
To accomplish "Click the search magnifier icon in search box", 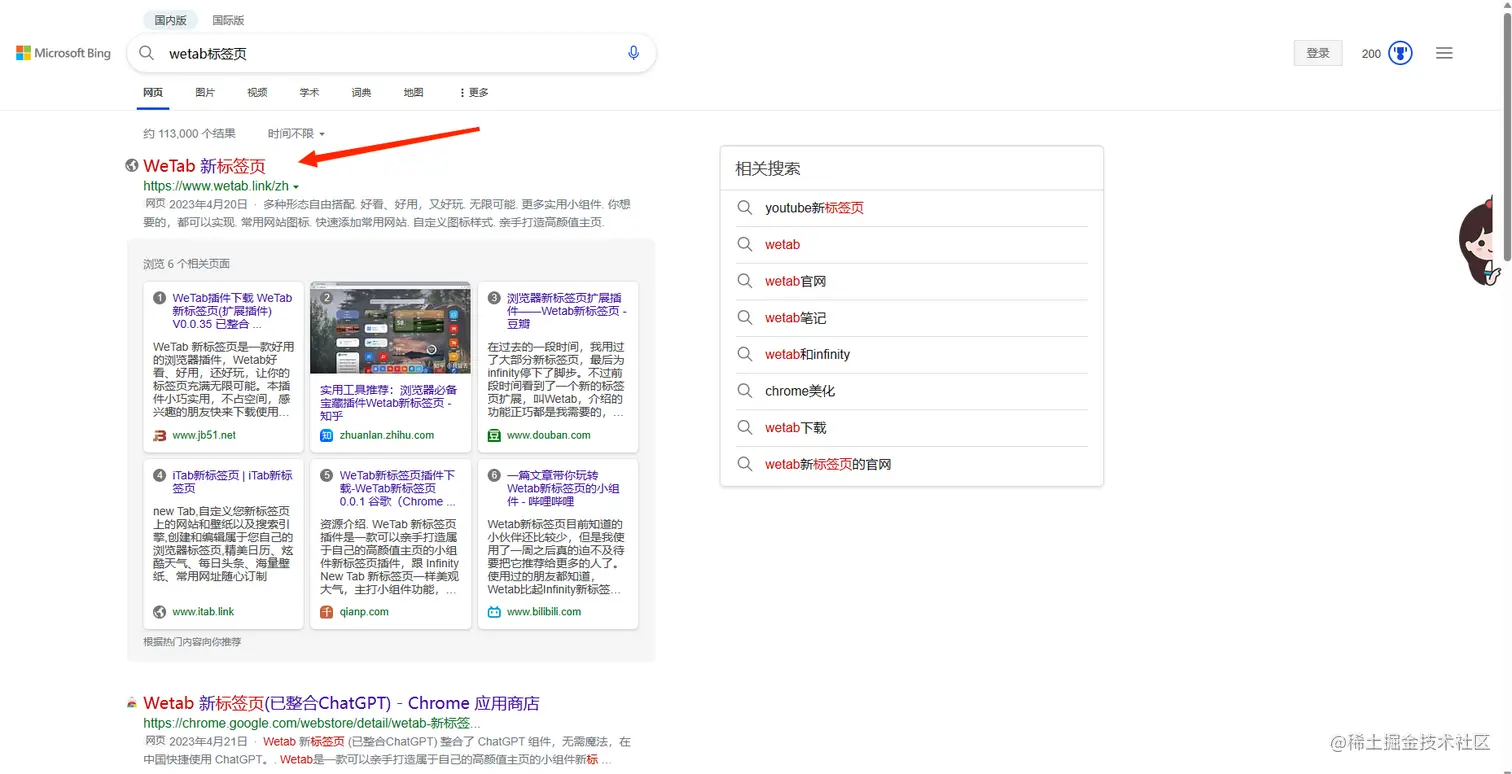I will pyautogui.click(x=147, y=53).
